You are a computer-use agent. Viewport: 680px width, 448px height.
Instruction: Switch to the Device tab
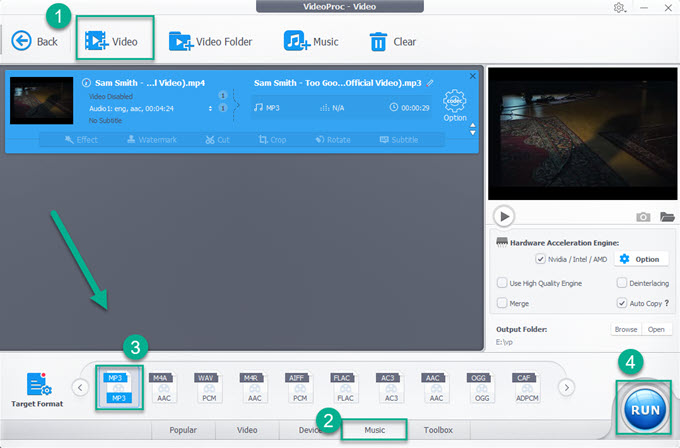click(x=310, y=430)
